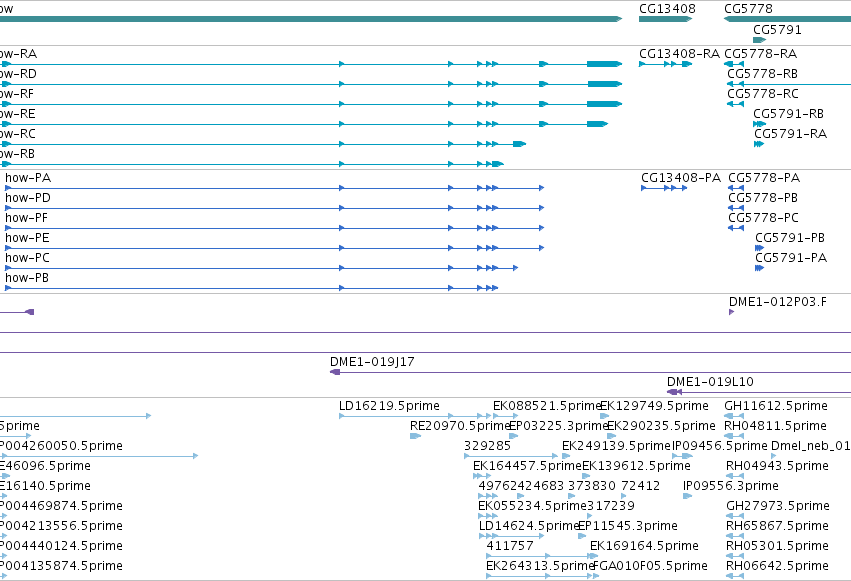Click the 317239 feature label
Image resolution: width=851 pixels, height=581 pixels.
tap(611, 506)
